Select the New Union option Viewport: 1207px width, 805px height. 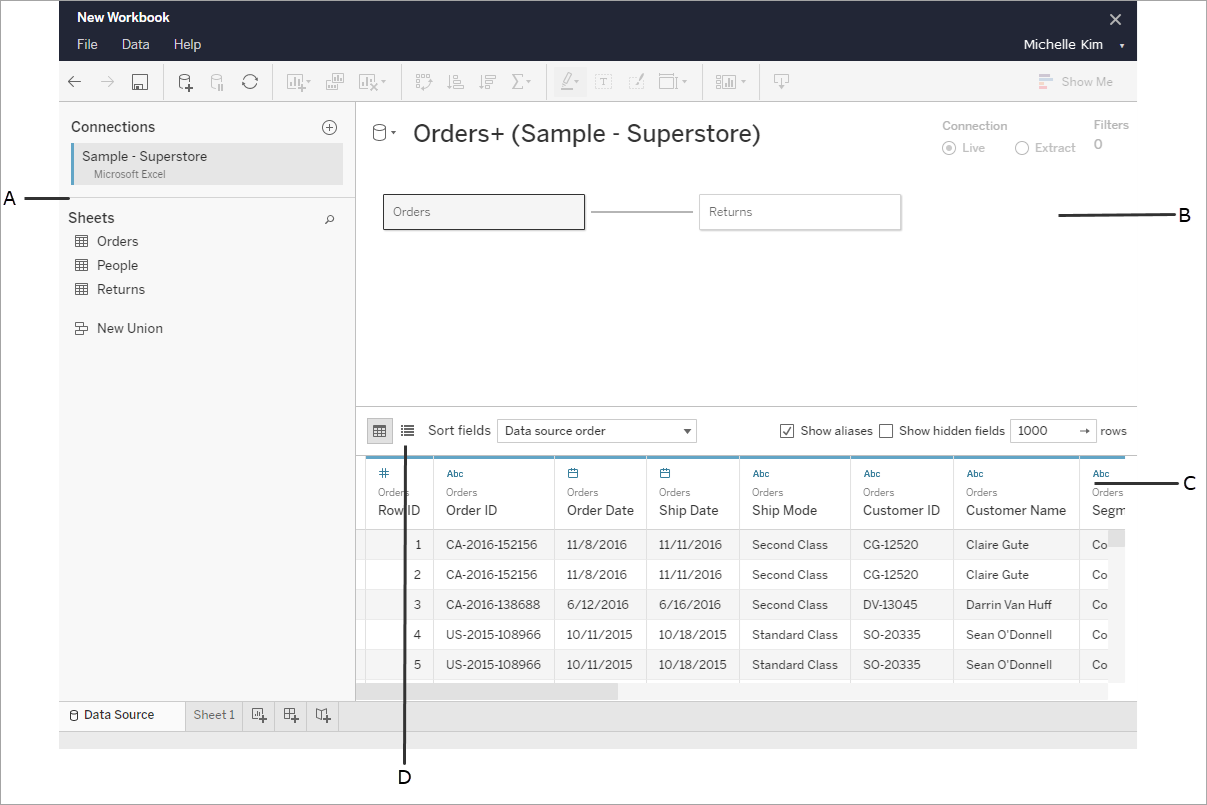coord(128,328)
